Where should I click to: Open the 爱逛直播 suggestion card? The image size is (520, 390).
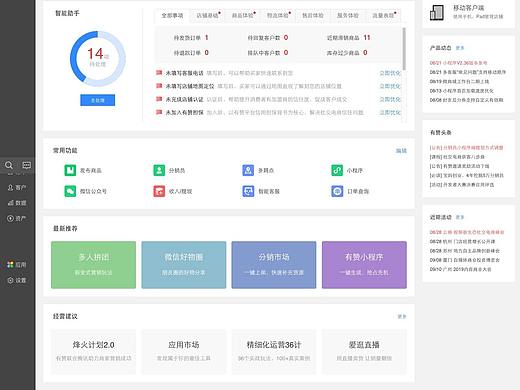coord(364,351)
